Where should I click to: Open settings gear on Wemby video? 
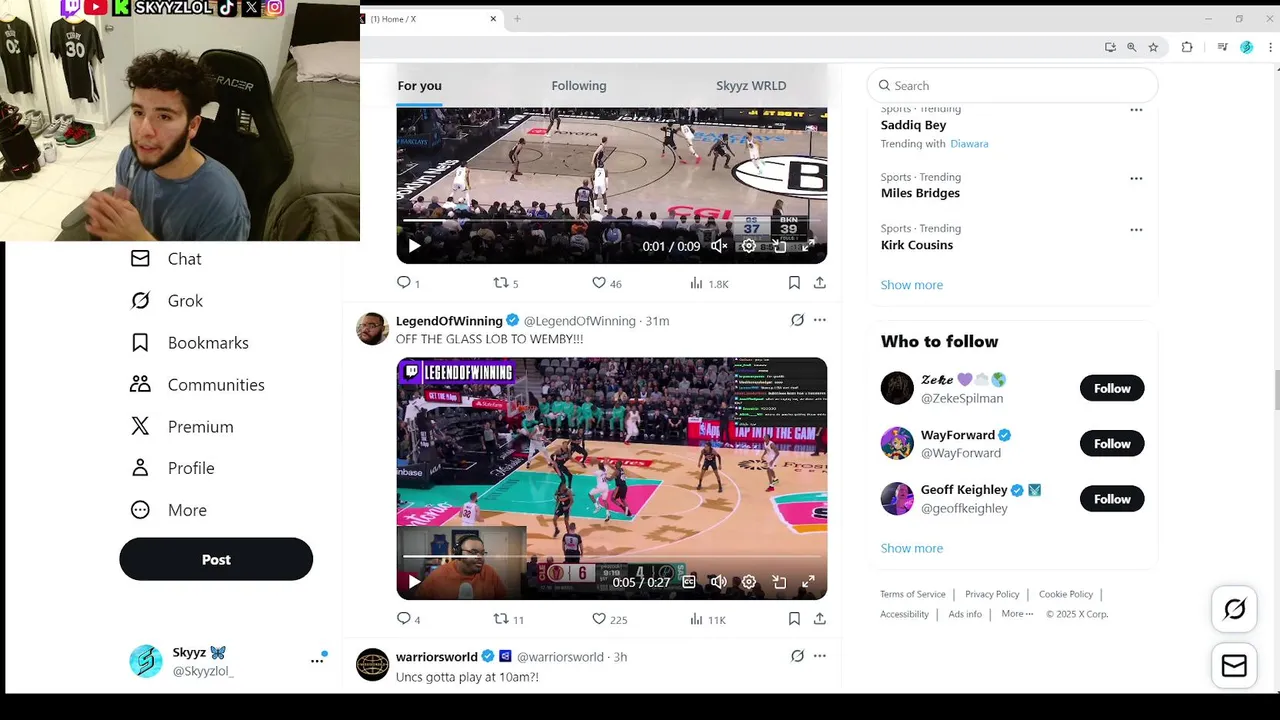[x=749, y=582]
